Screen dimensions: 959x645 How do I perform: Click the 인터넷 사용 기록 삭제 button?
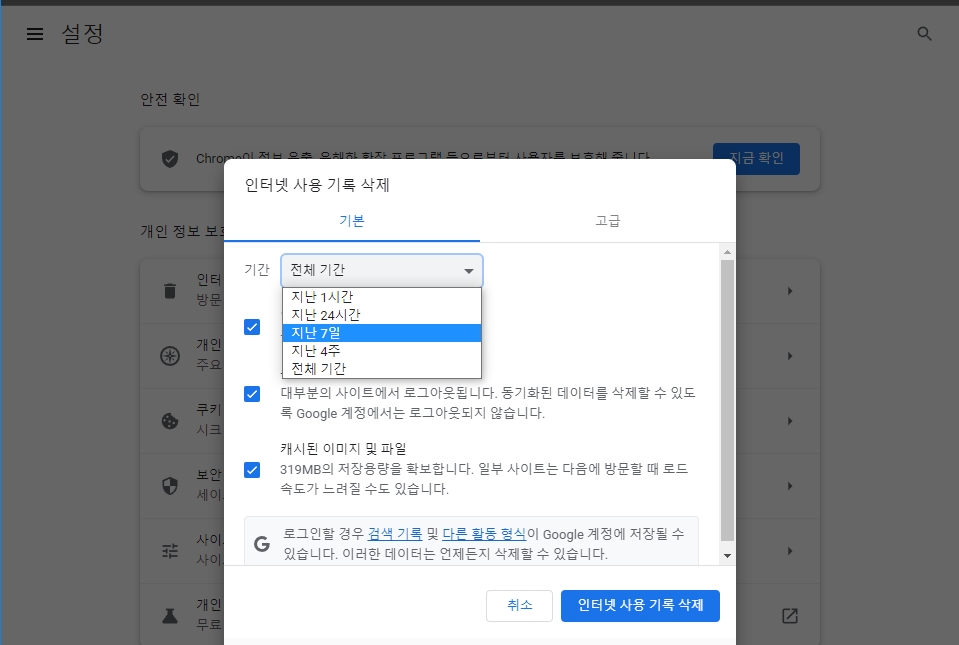click(640, 605)
